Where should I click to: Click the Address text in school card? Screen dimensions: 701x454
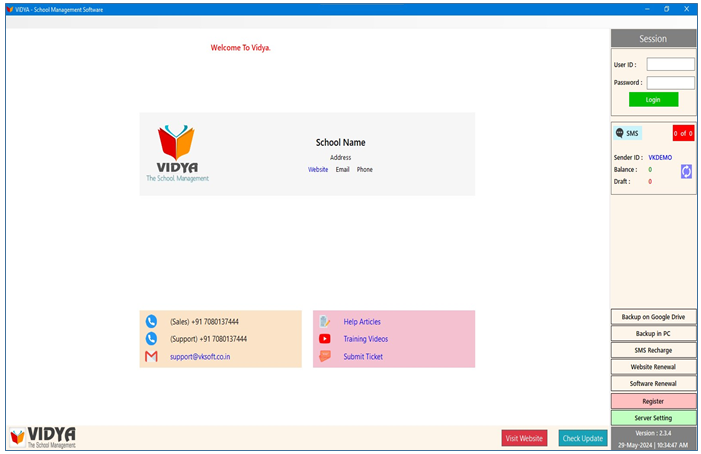click(x=341, y=157)
